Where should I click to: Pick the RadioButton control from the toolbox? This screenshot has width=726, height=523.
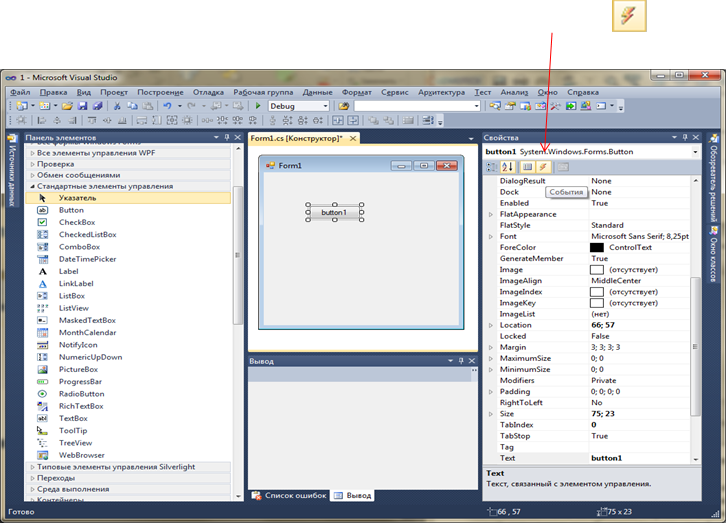tap(81, 394)
